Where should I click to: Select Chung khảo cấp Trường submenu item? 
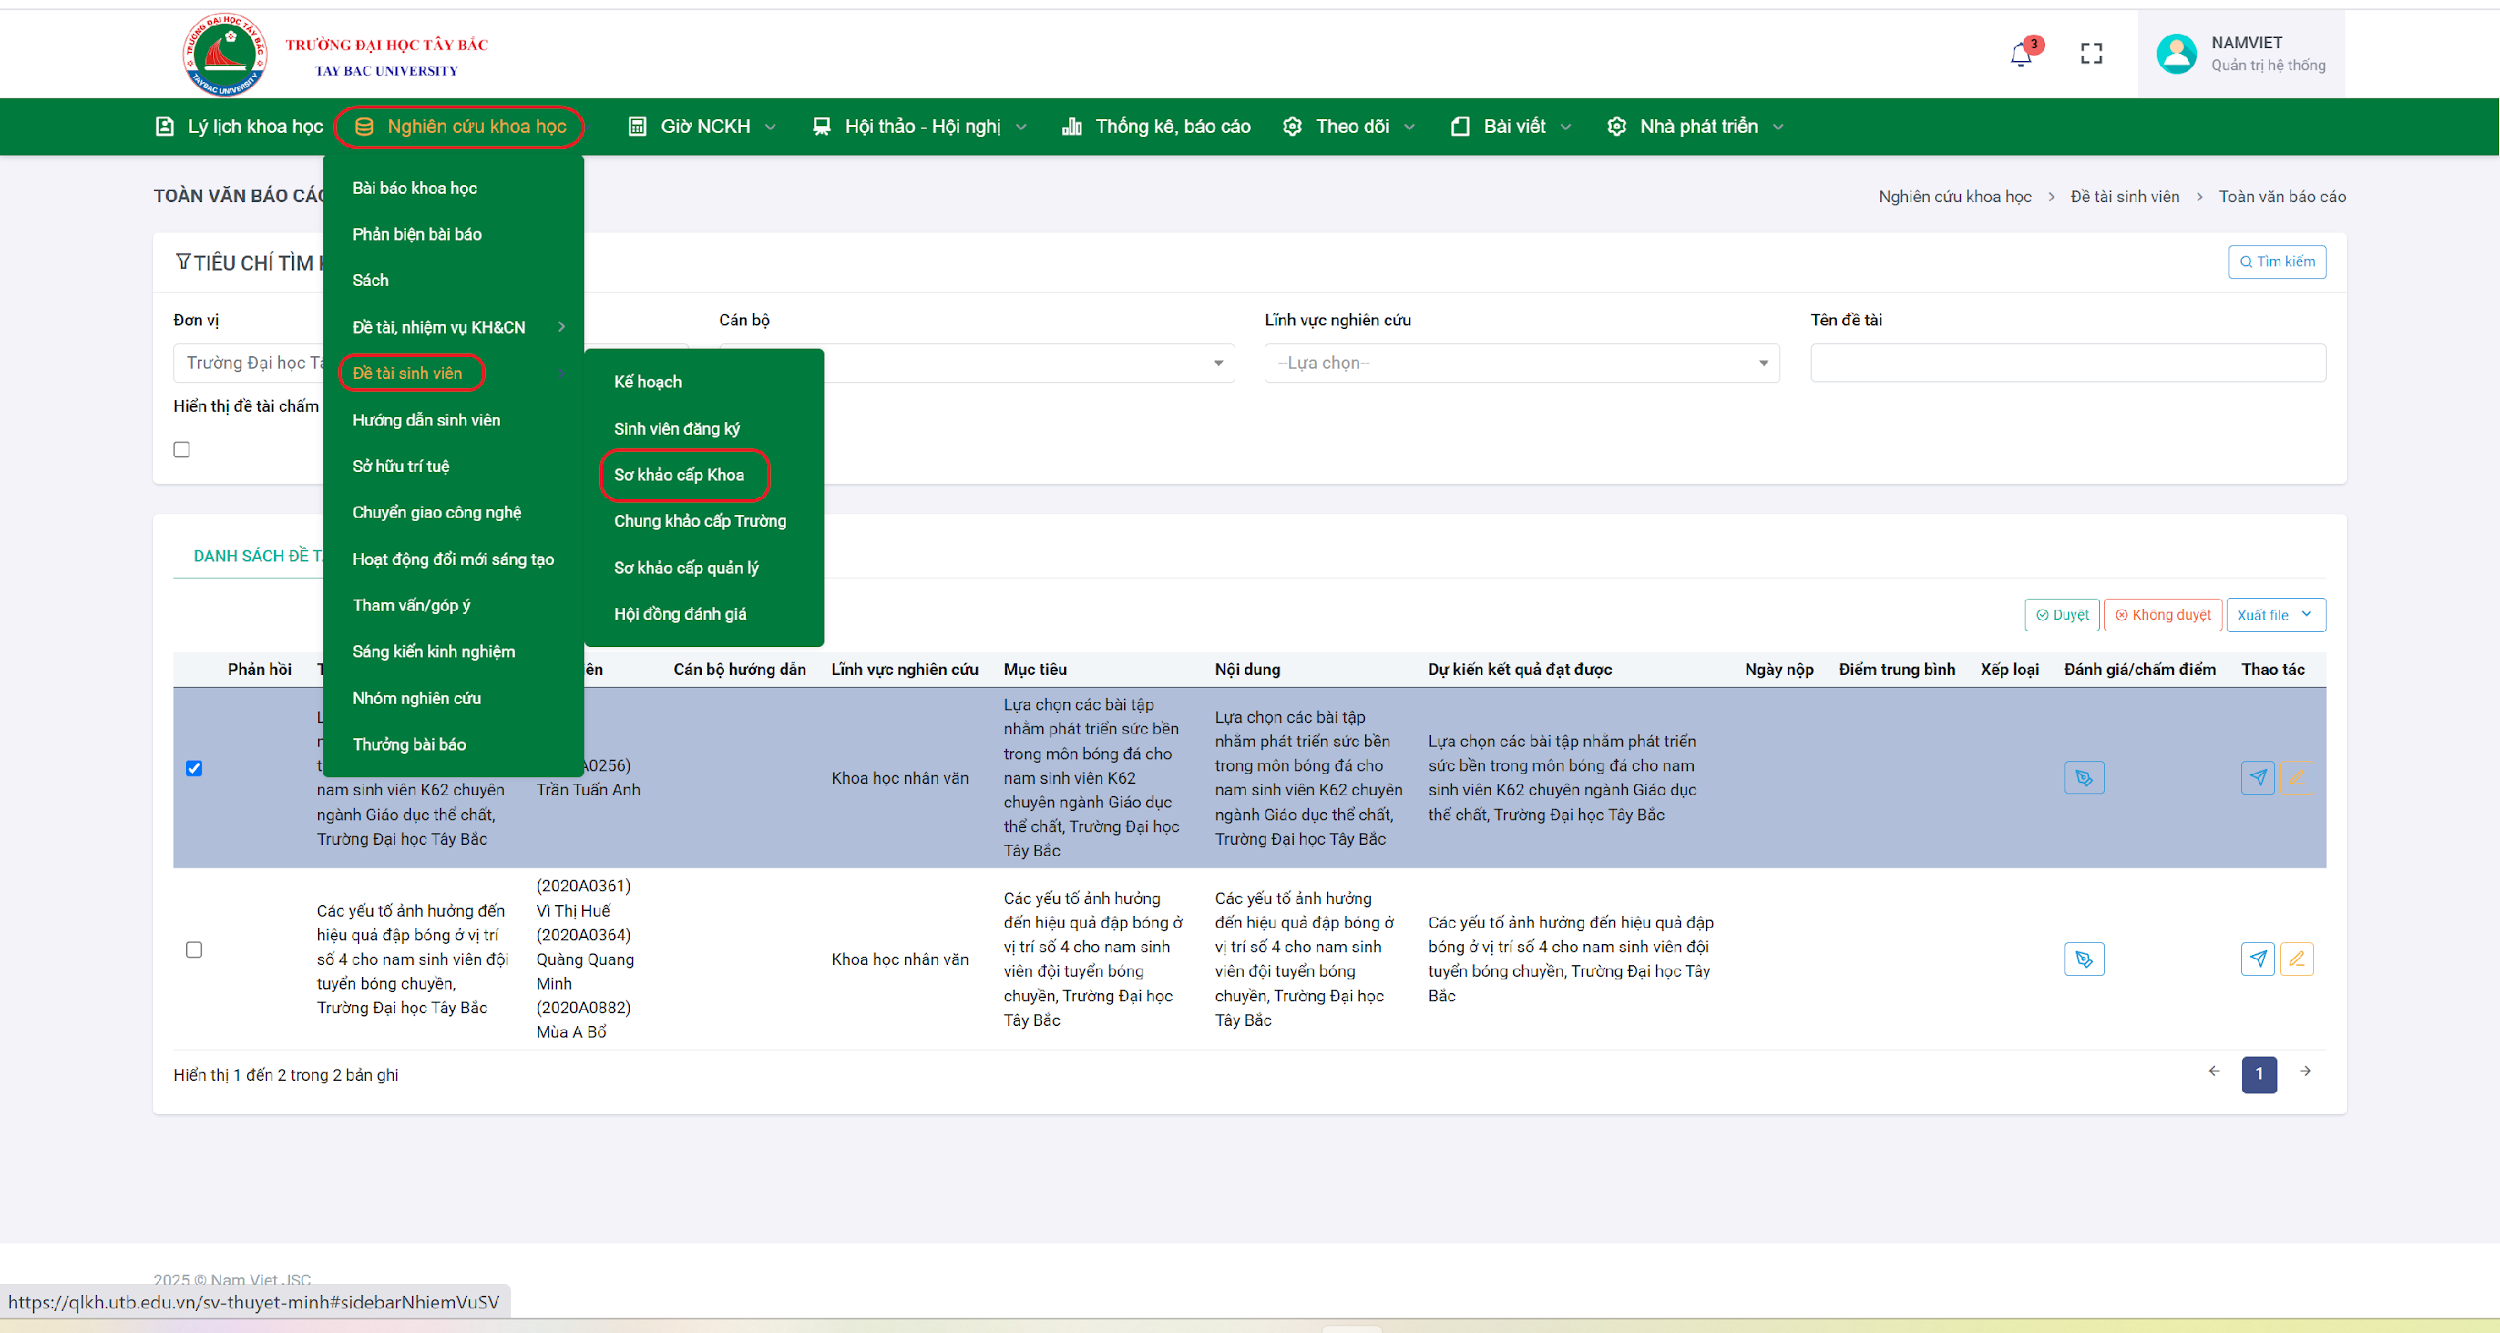coord(700,521)
